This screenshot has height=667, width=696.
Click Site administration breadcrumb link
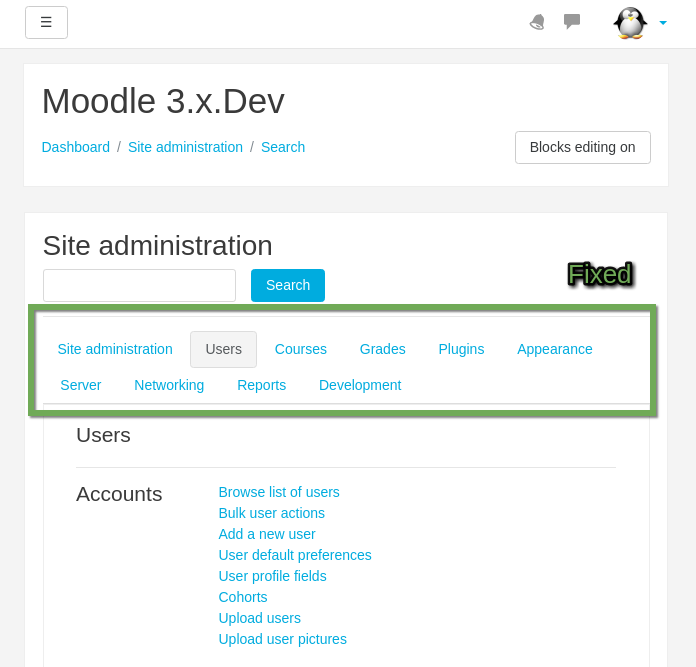185,147
